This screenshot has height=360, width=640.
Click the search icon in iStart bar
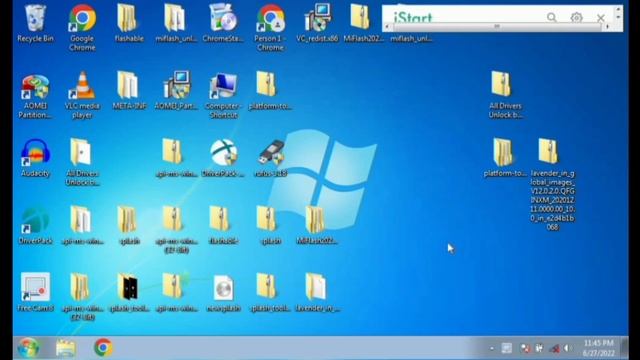coord(551,18)
